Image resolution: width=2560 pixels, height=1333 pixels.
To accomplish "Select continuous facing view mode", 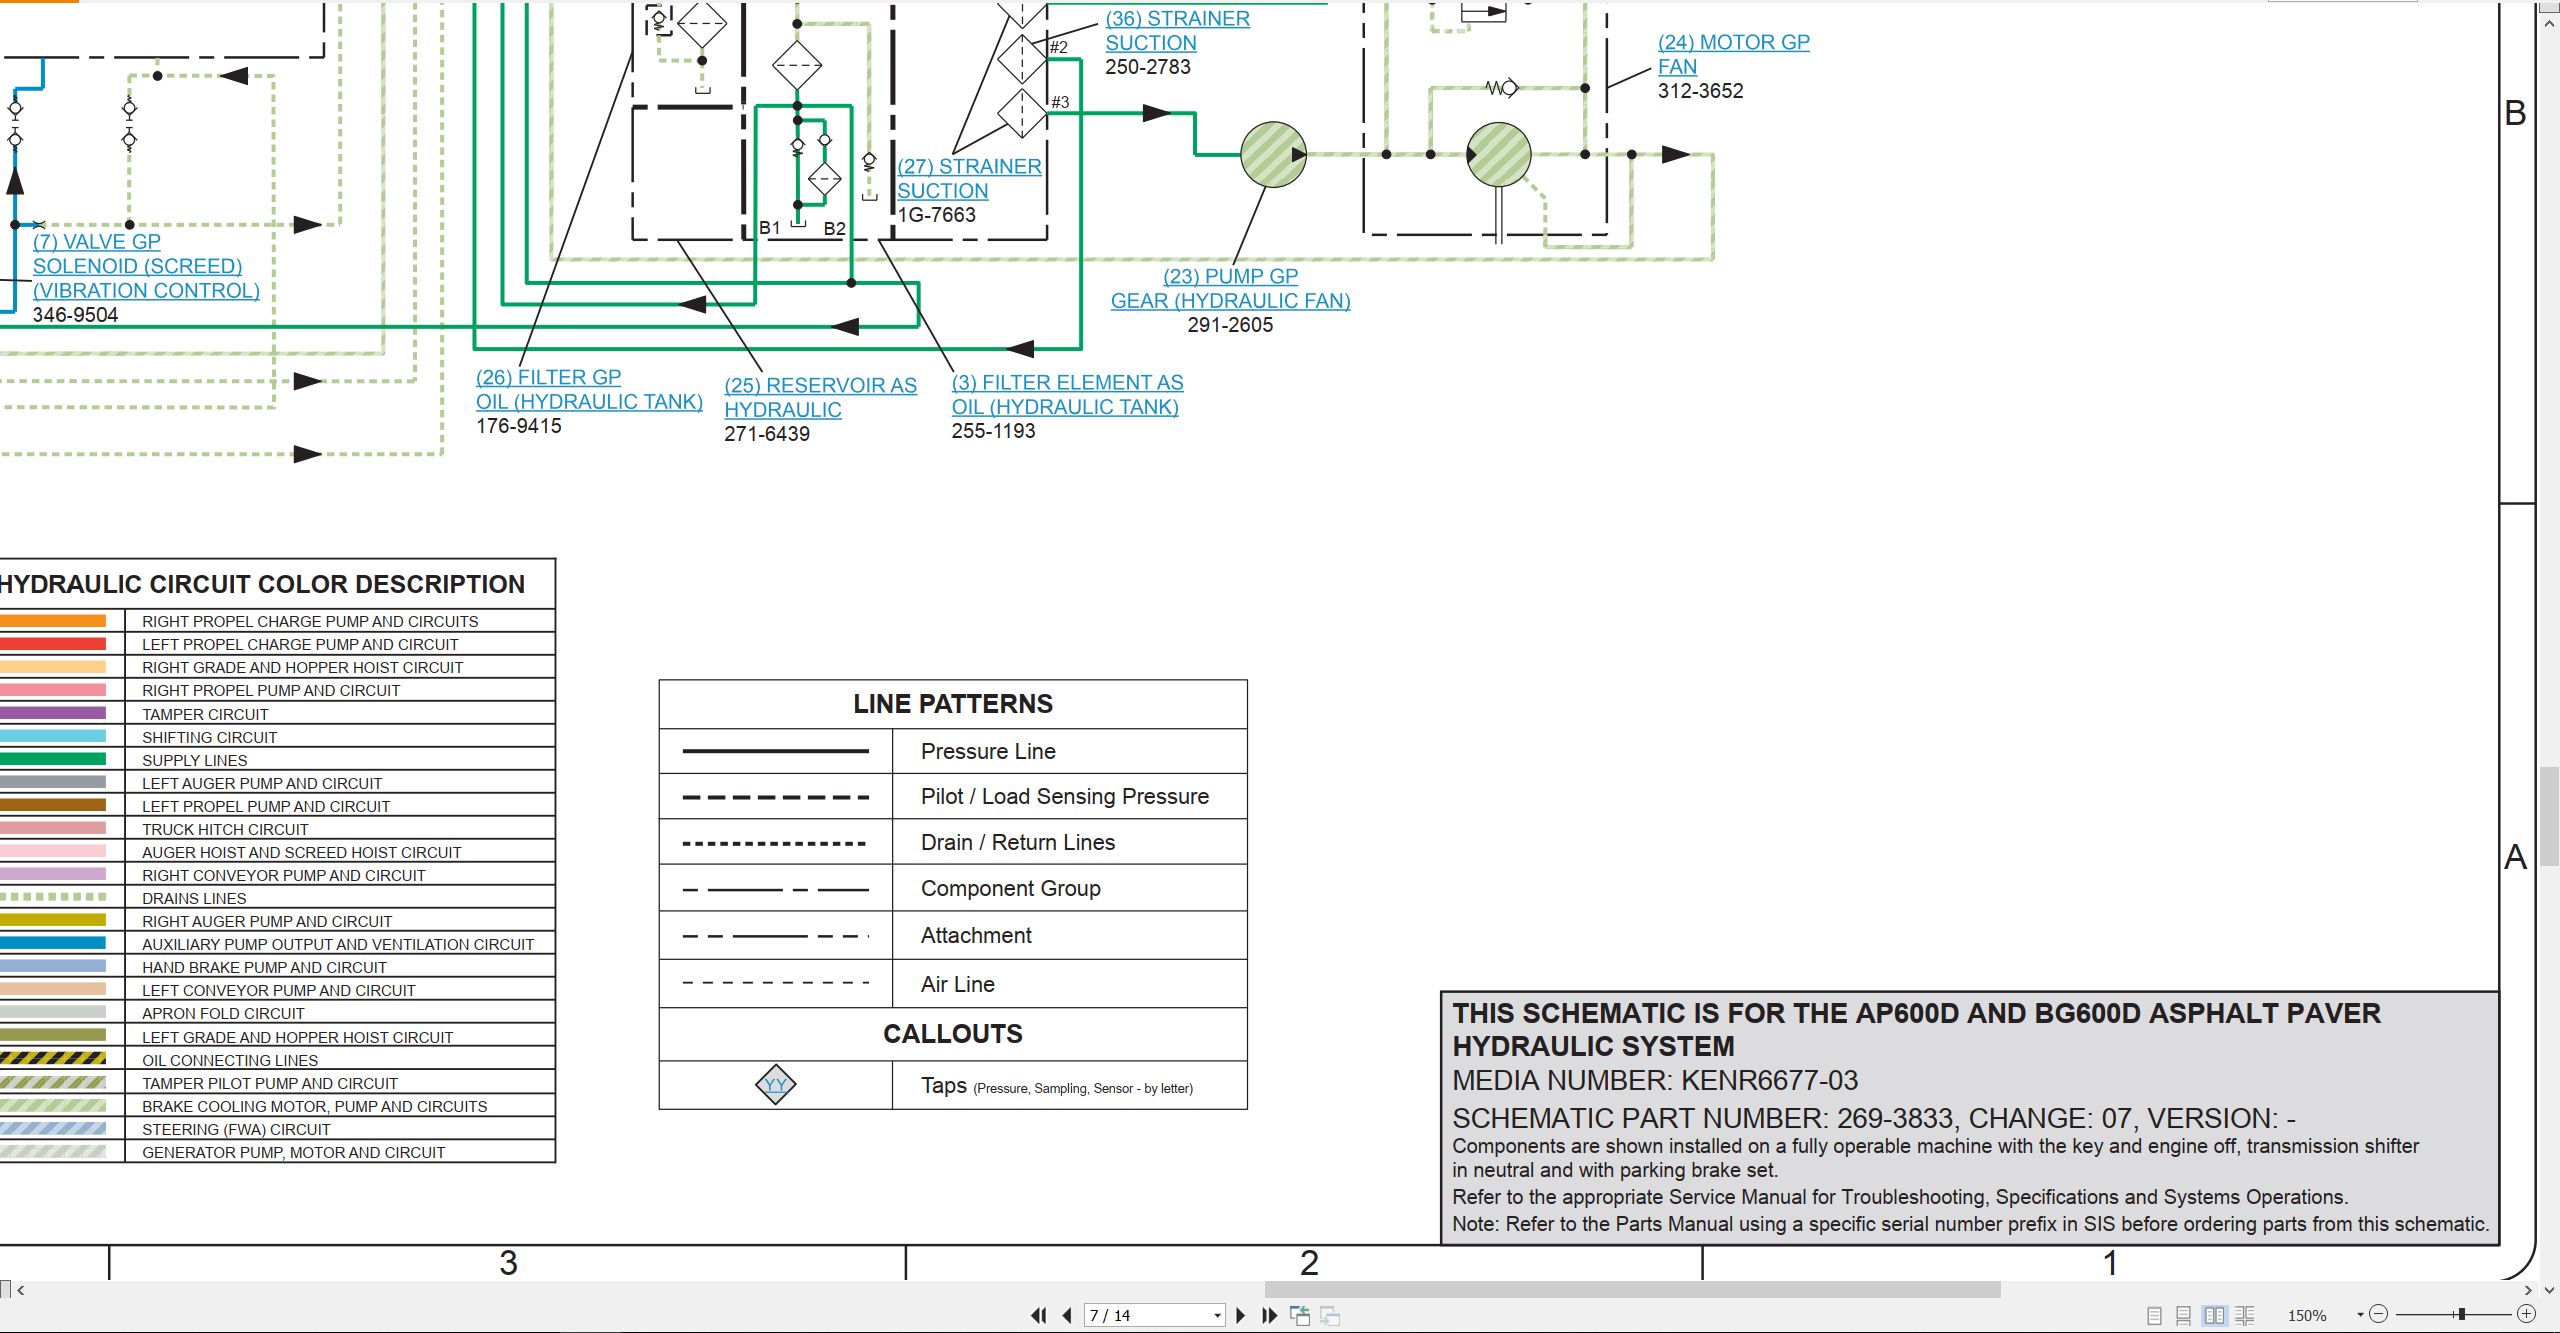I will point(2244,1315).
